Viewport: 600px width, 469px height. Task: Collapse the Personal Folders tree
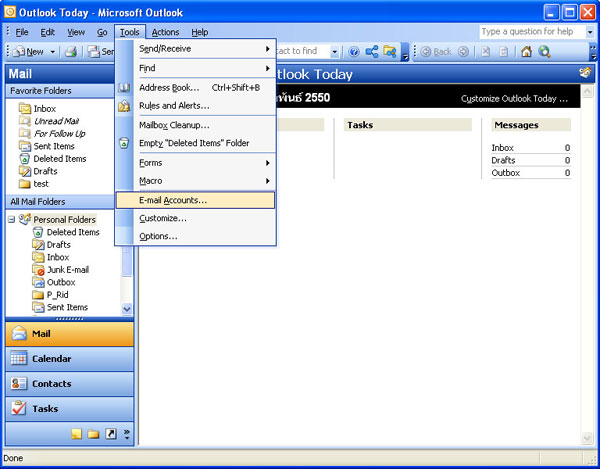(x=11, y=219)
